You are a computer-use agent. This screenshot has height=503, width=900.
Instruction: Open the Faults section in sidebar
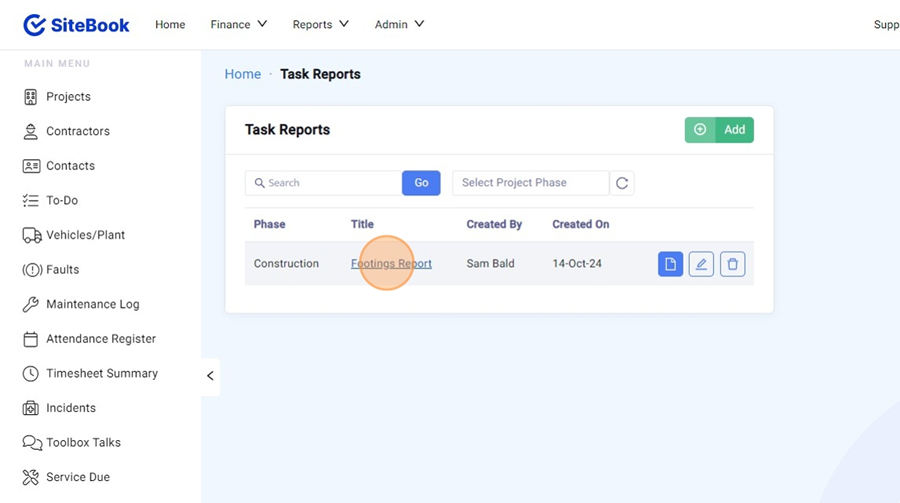click(x=62, y=270)
